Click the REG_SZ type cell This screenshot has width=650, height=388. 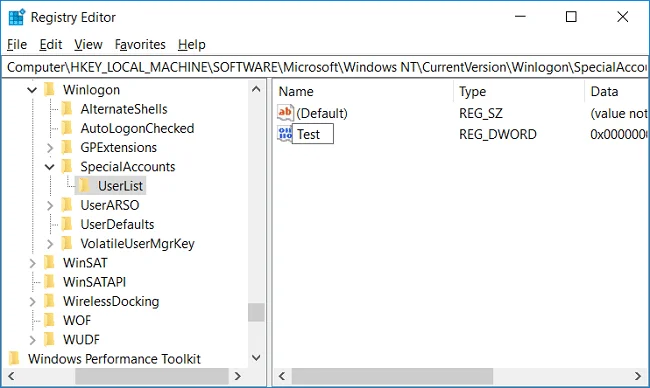[481, 113]
